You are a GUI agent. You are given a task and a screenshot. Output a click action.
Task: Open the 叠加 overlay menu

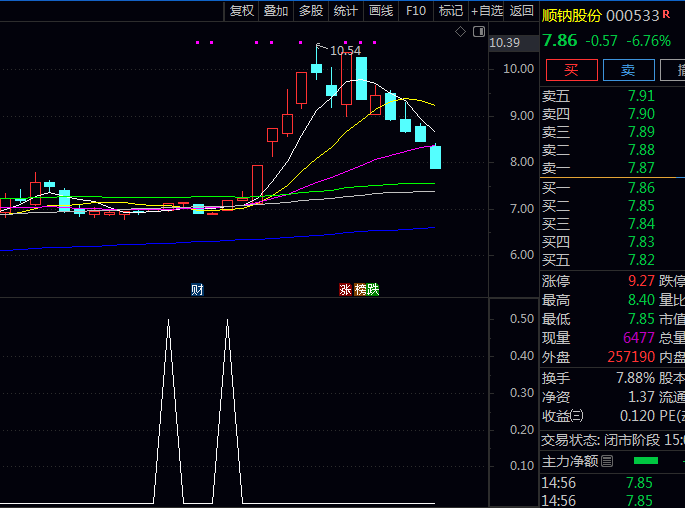click(276, 11)
